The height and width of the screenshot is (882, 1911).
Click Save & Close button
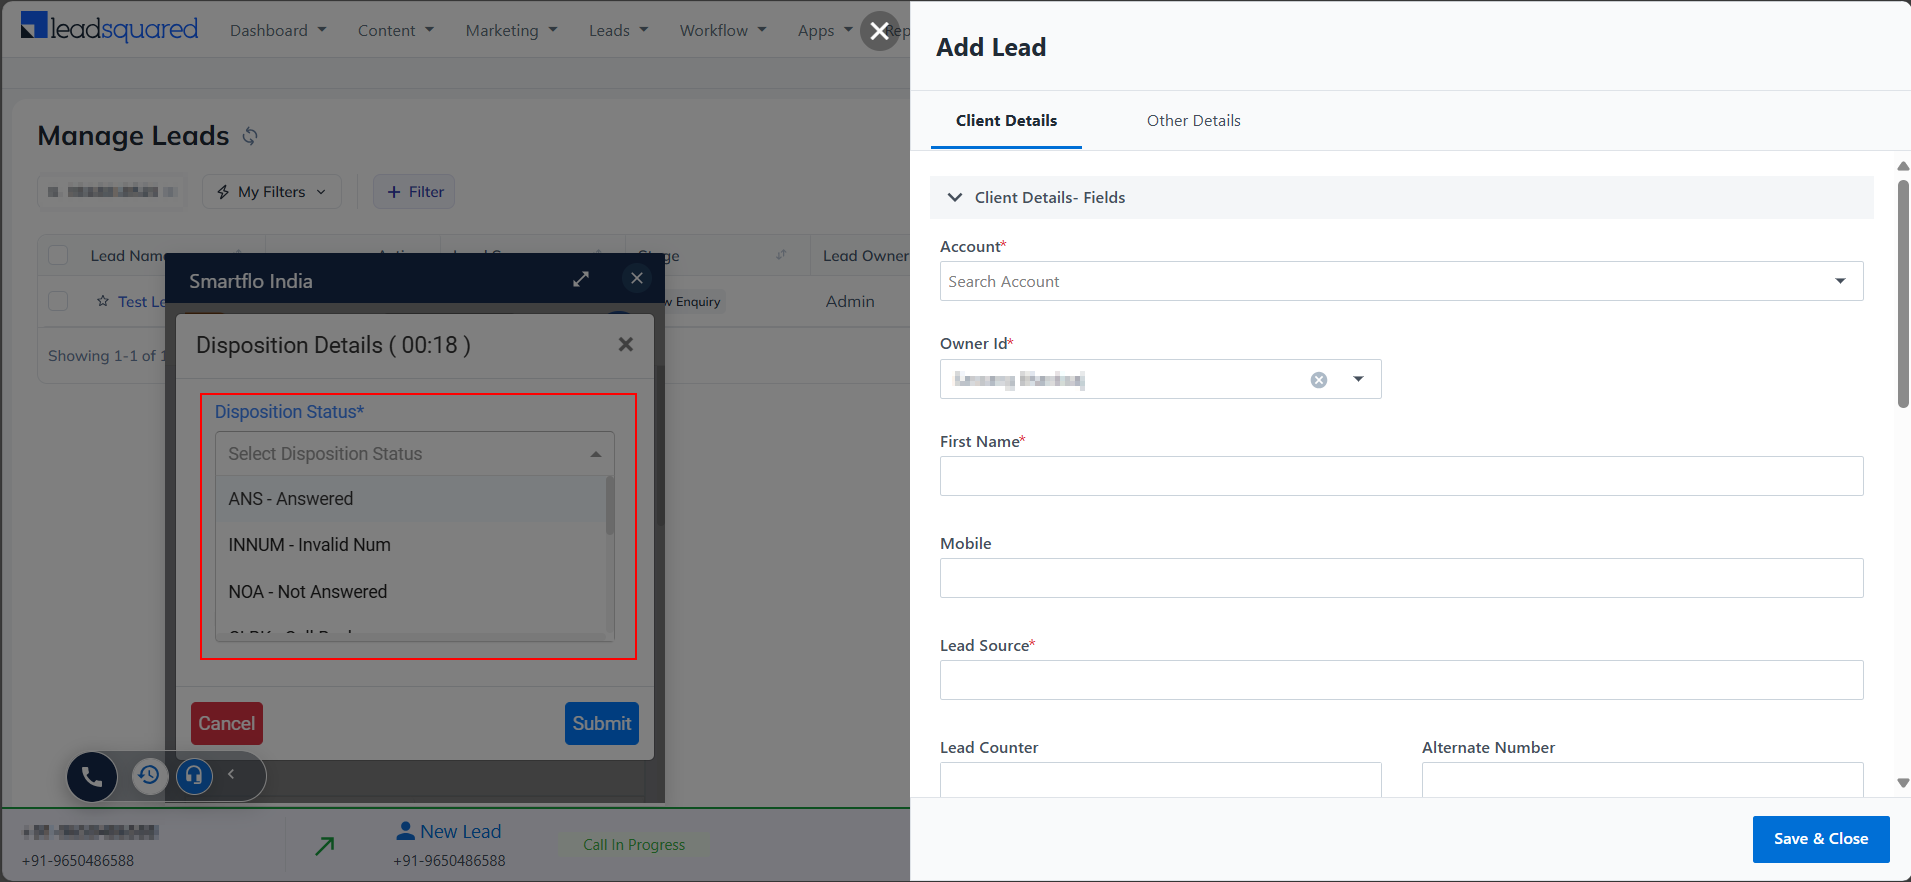coord(1821,839)
